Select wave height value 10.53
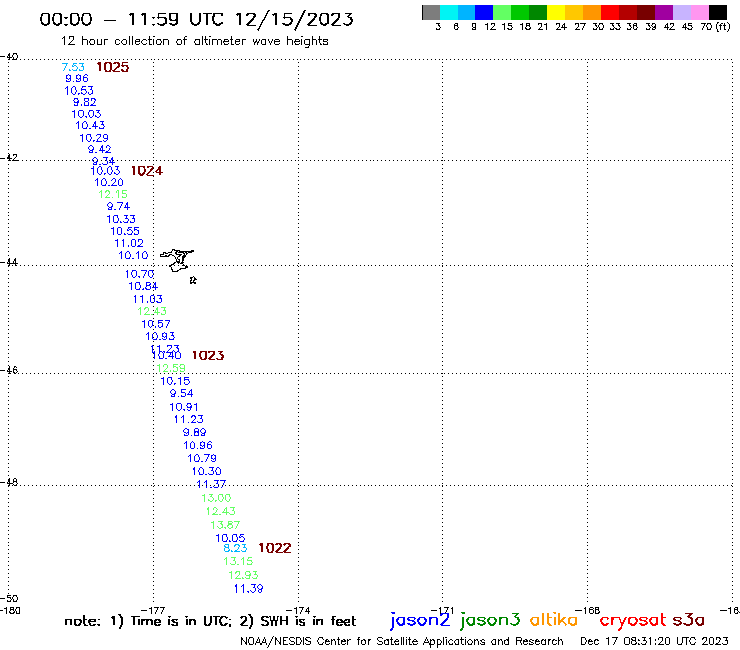Image resolution: width=740 pixels, height=650 pixels. tap(79, 90)
